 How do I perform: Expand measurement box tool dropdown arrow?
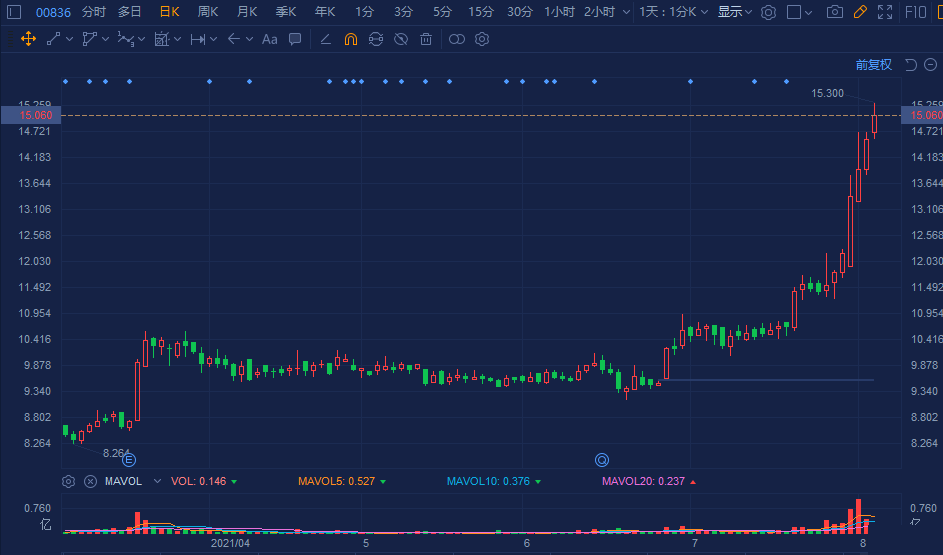point(177,40)
